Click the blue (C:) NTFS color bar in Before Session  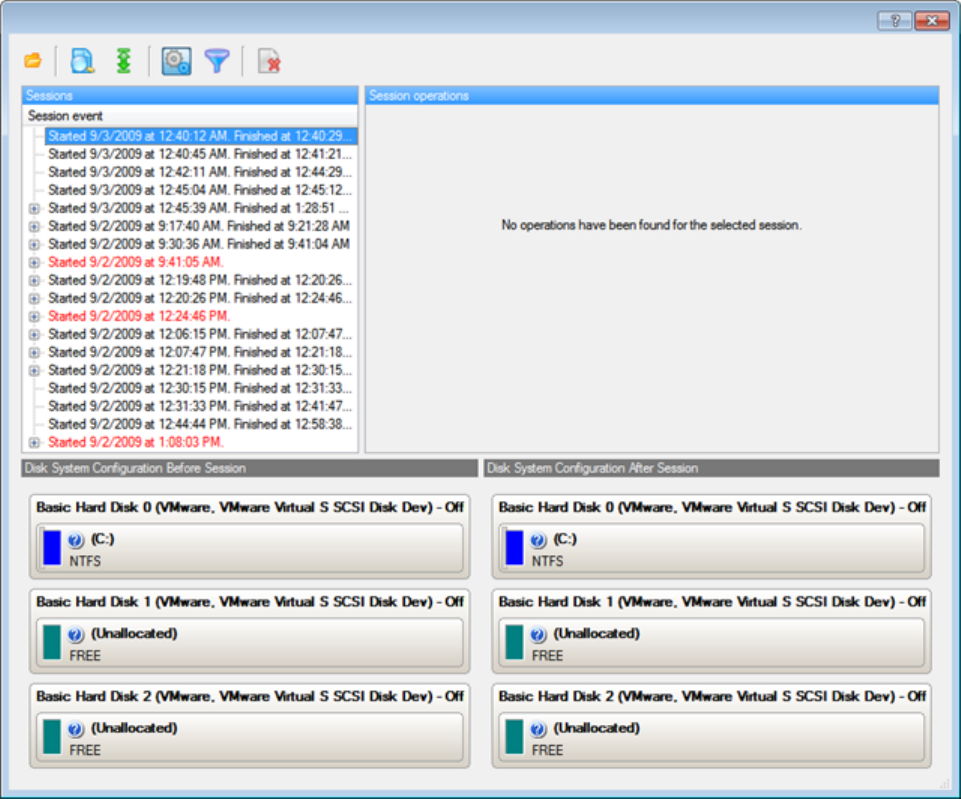pyautogui.click(x=52, y=548)
